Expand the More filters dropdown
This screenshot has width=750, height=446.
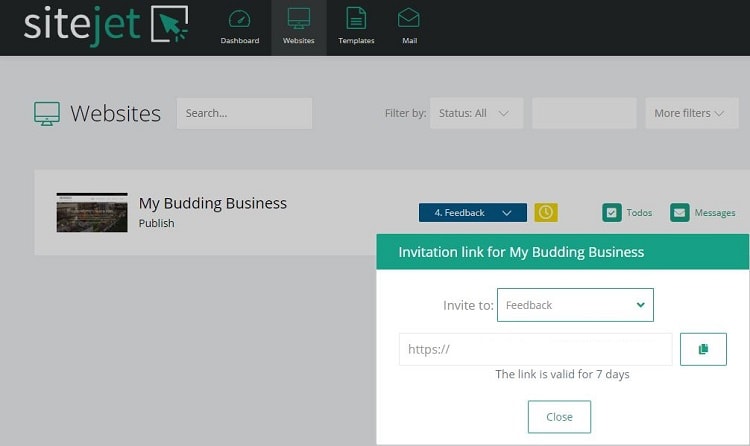[x=692, y=113]
